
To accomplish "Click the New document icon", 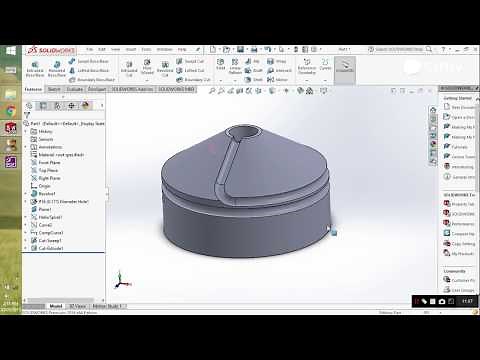I will tap(213, 49).
